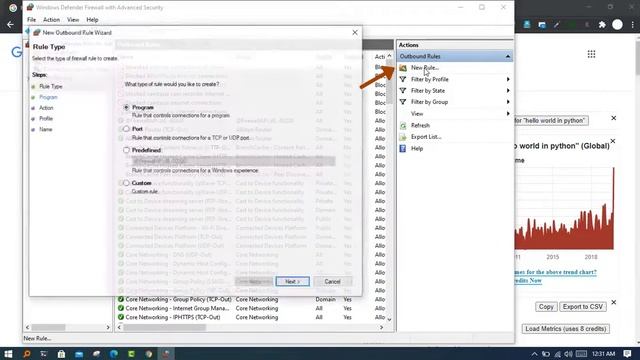Click Export to CSV in browser
The image size is (640, 360).
click(582, 307)
